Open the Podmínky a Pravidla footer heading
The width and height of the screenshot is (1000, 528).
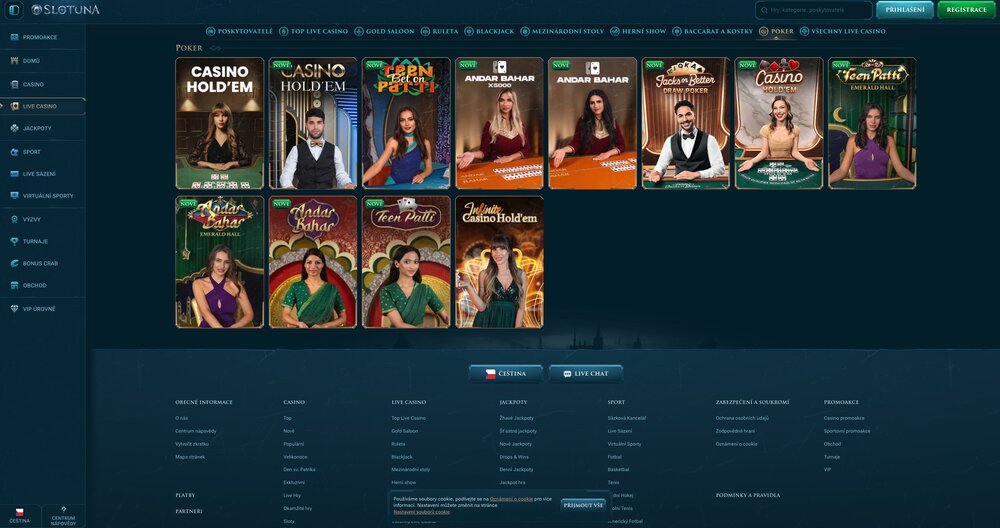(x=747, y=495)
